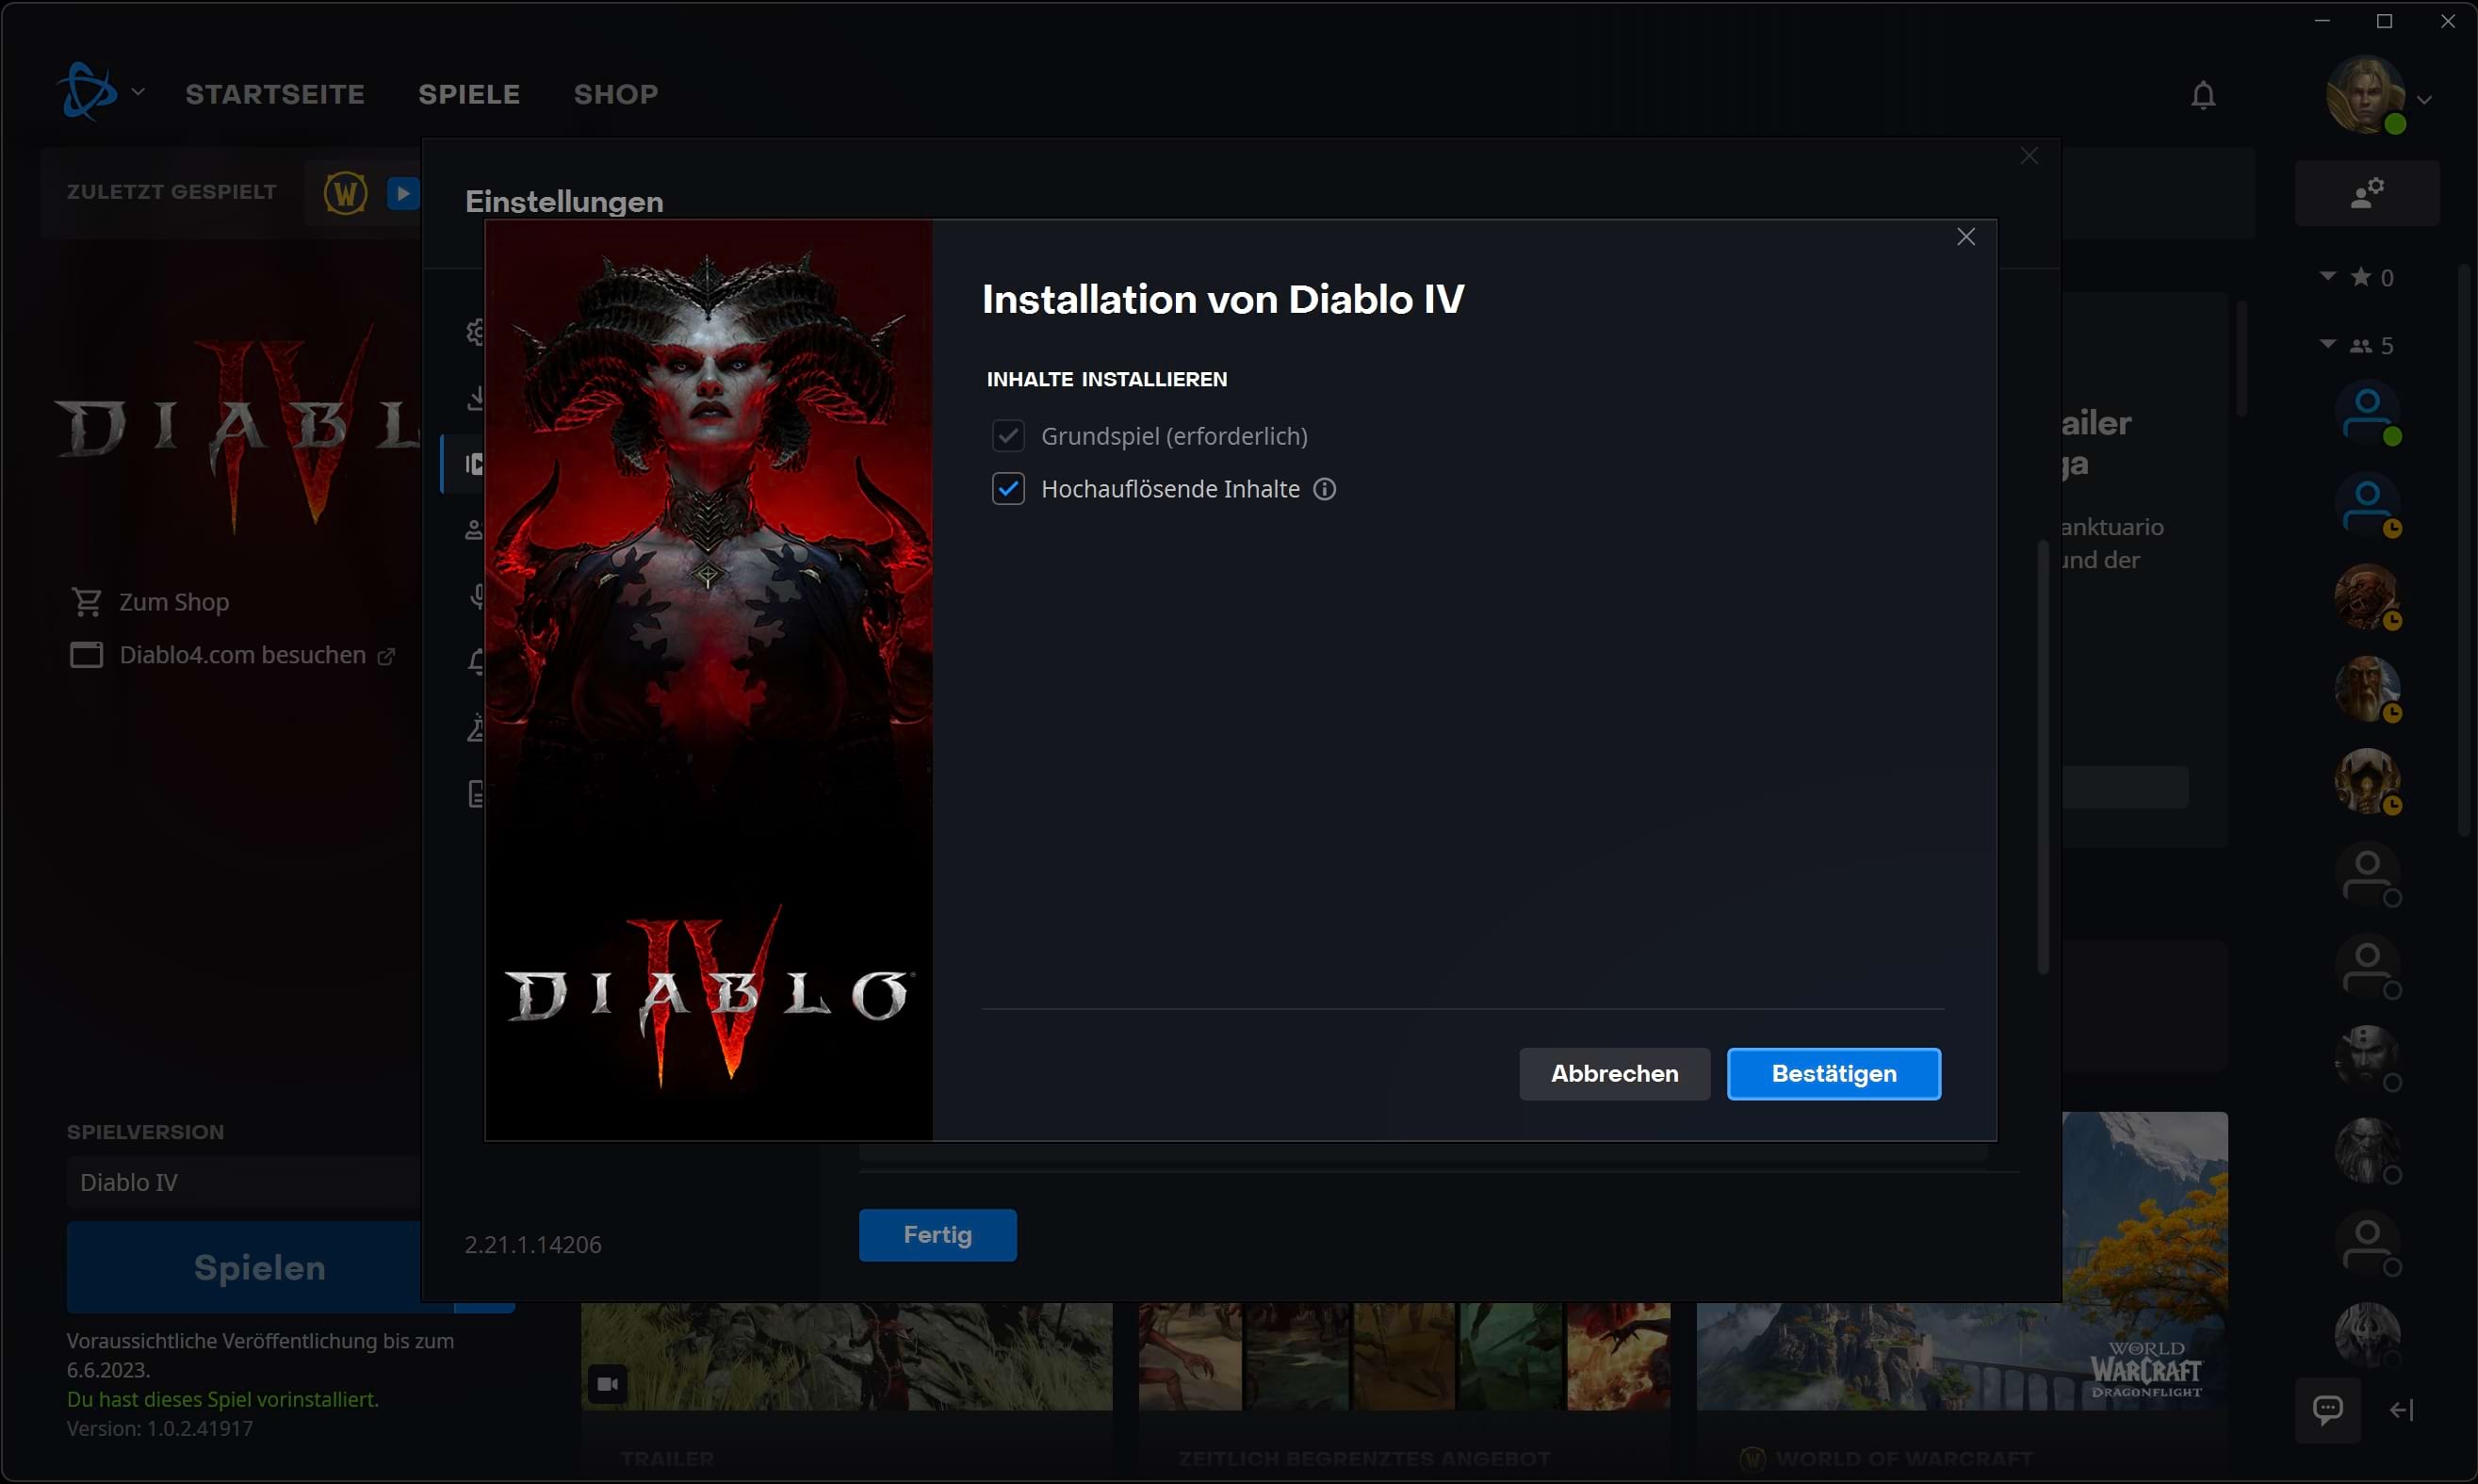2478x1484 pixels.
Task: Click the Abbrechen button
Action: [x=1614, y=1074]
